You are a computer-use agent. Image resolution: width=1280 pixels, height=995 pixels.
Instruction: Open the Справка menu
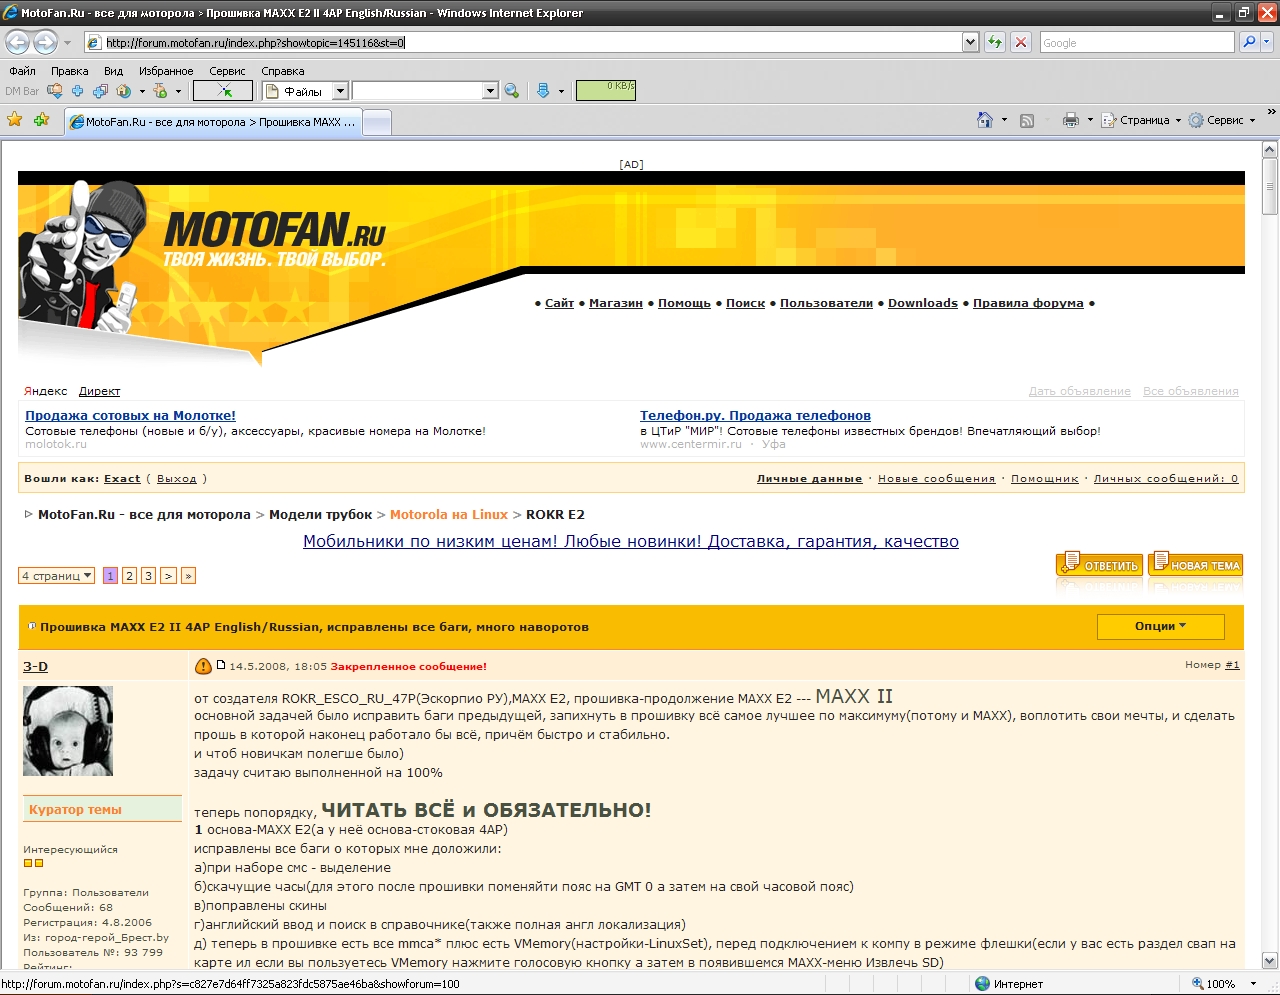tap(282, 71)
